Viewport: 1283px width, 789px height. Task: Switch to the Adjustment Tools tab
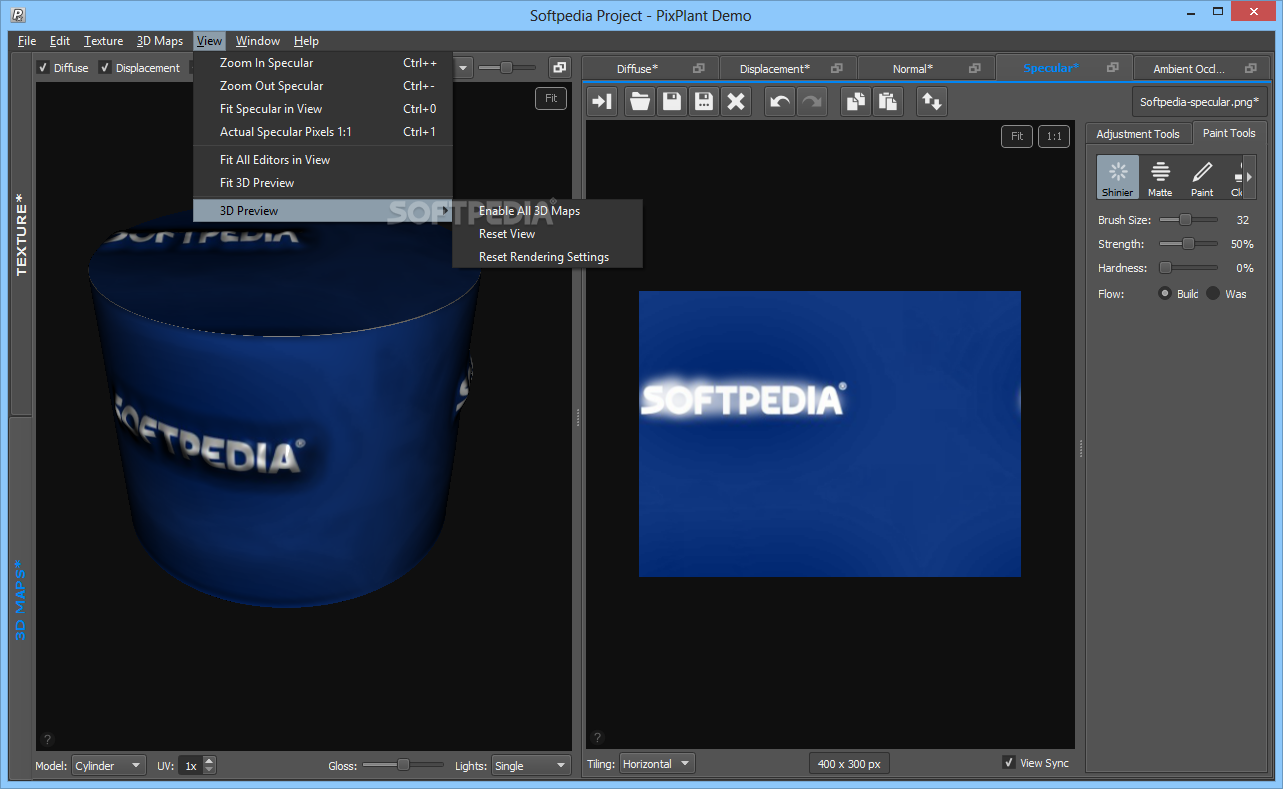coord(1138,134)
